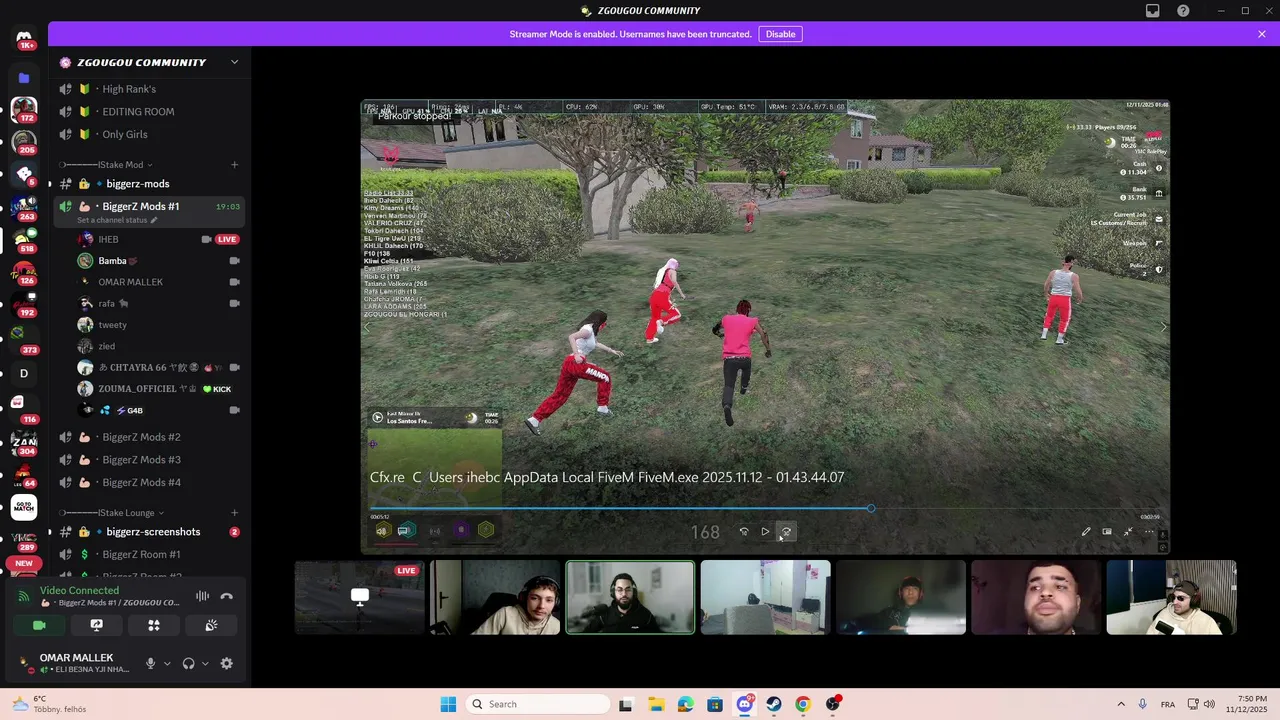Edit the 'Set a channel status' field
This screenshot has height=720, width=1280.
tap(117, 220)
